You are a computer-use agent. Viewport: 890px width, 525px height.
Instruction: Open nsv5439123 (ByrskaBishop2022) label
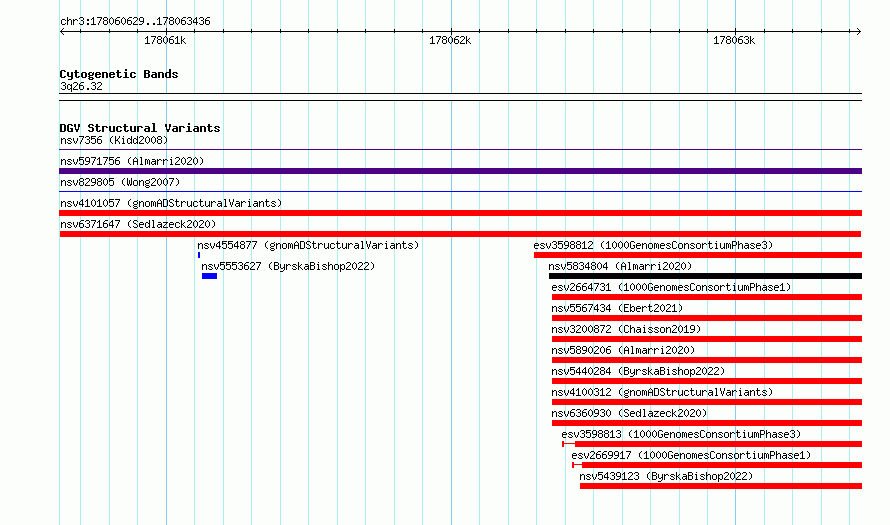coord(666,476)
